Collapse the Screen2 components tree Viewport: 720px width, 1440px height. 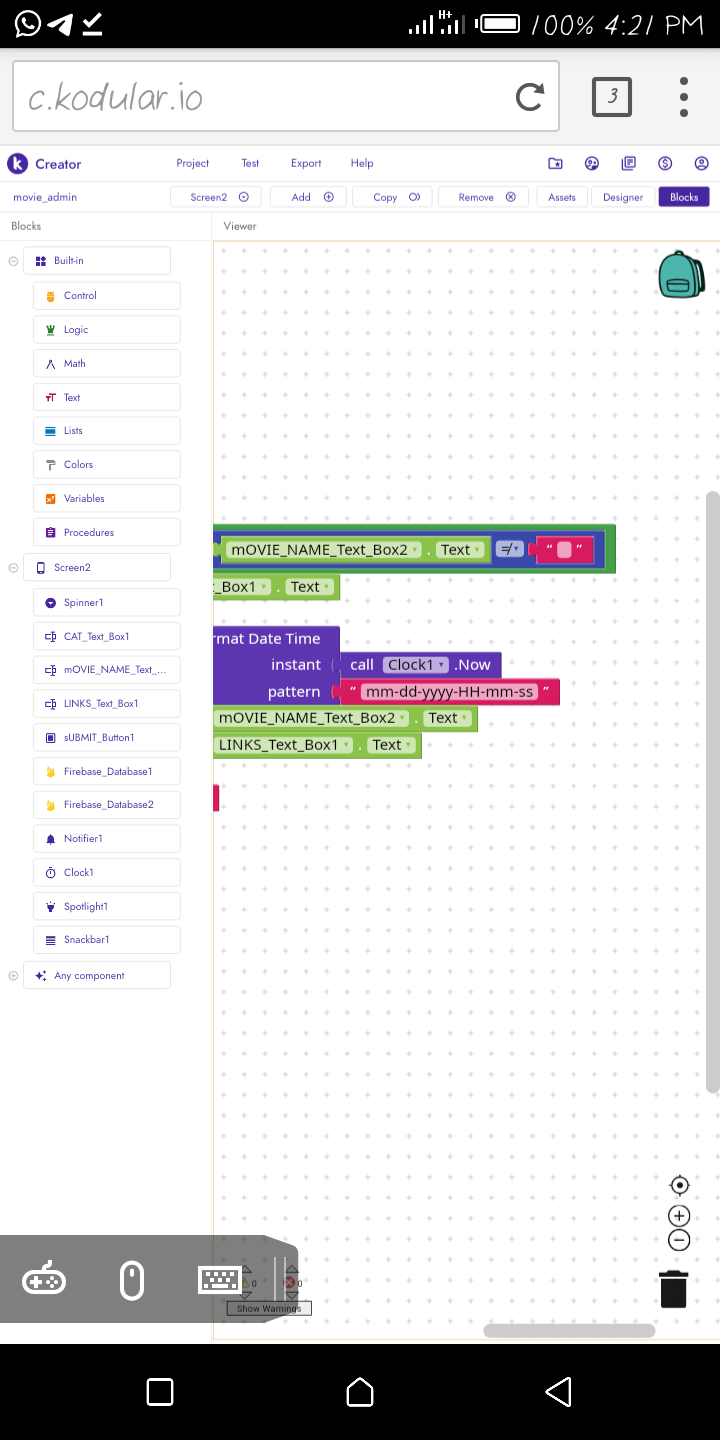click(x=13, y=568)
